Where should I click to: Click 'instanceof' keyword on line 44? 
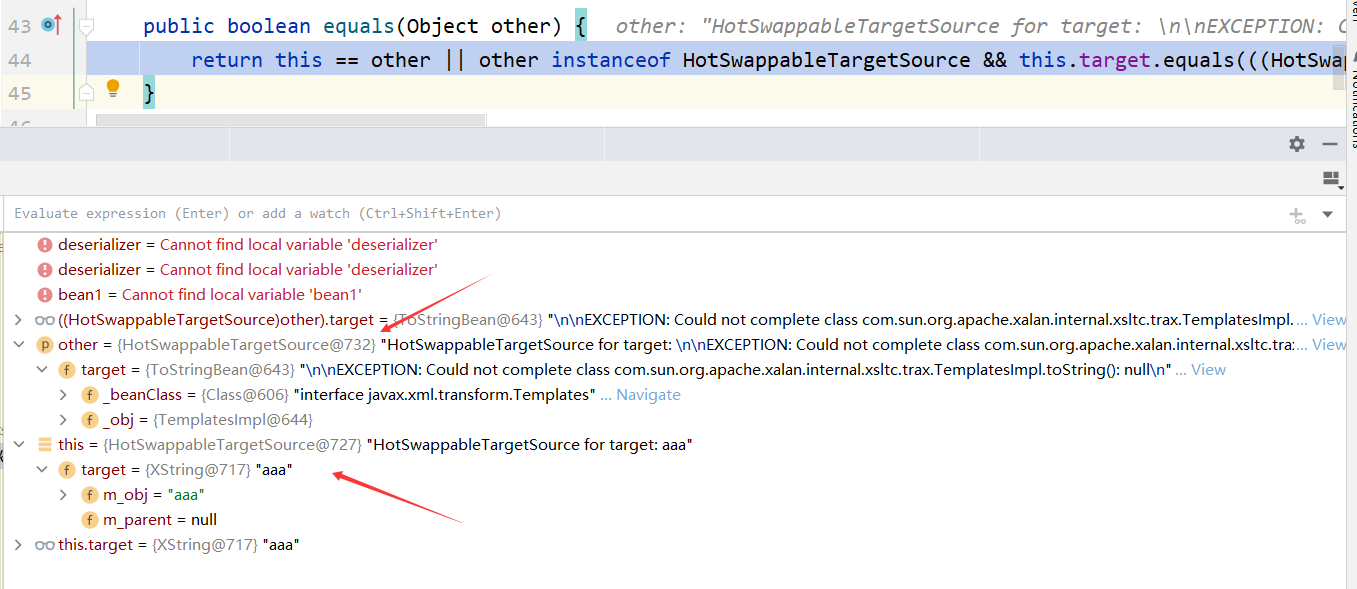[611, 60]
